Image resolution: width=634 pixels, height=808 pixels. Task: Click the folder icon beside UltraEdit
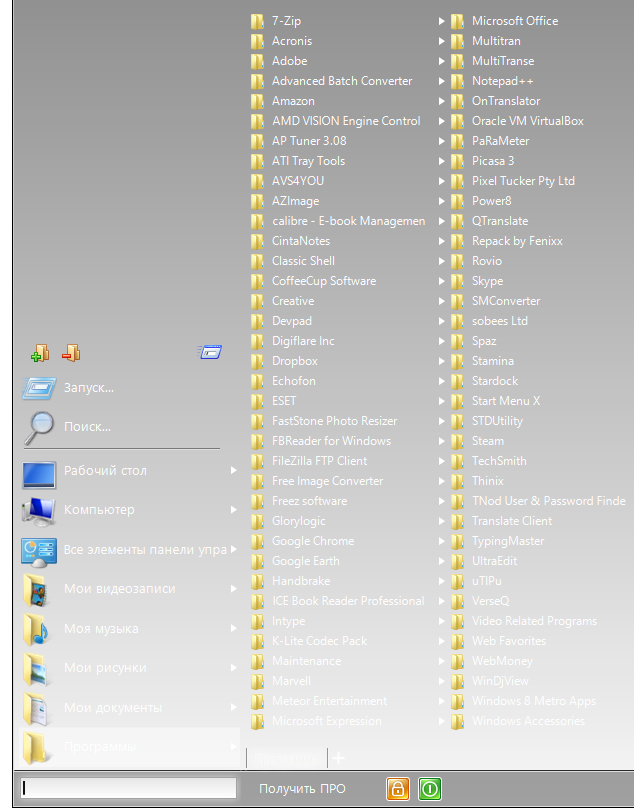(457, 561)
